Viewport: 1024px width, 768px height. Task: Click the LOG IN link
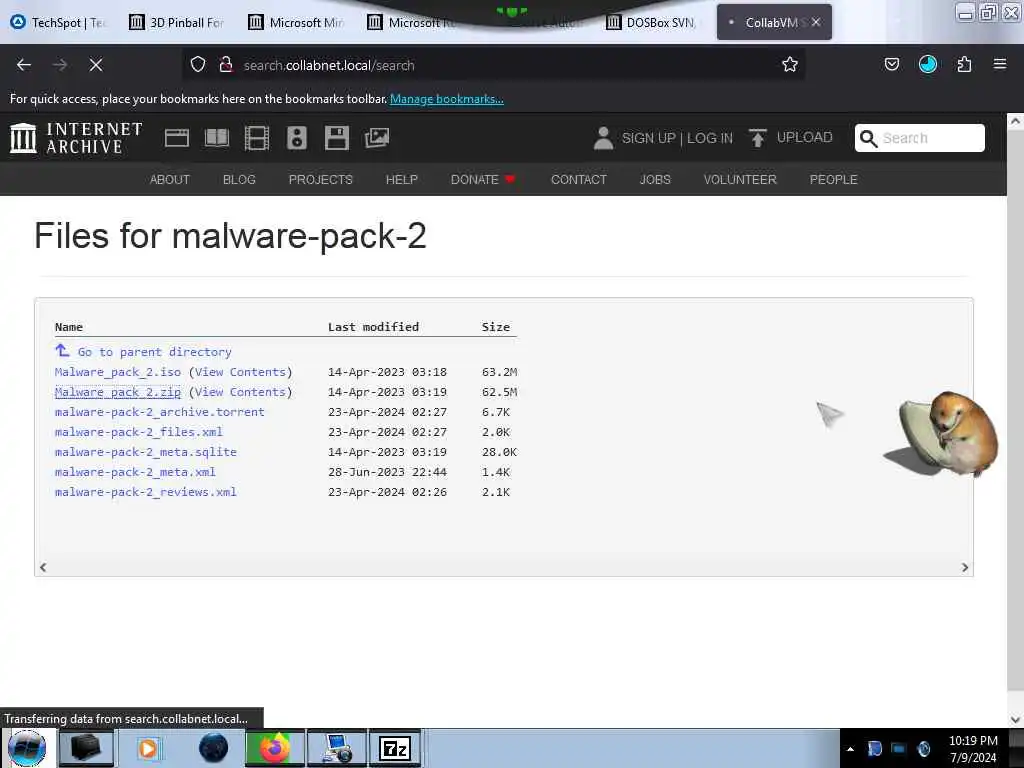pos(710,138)
